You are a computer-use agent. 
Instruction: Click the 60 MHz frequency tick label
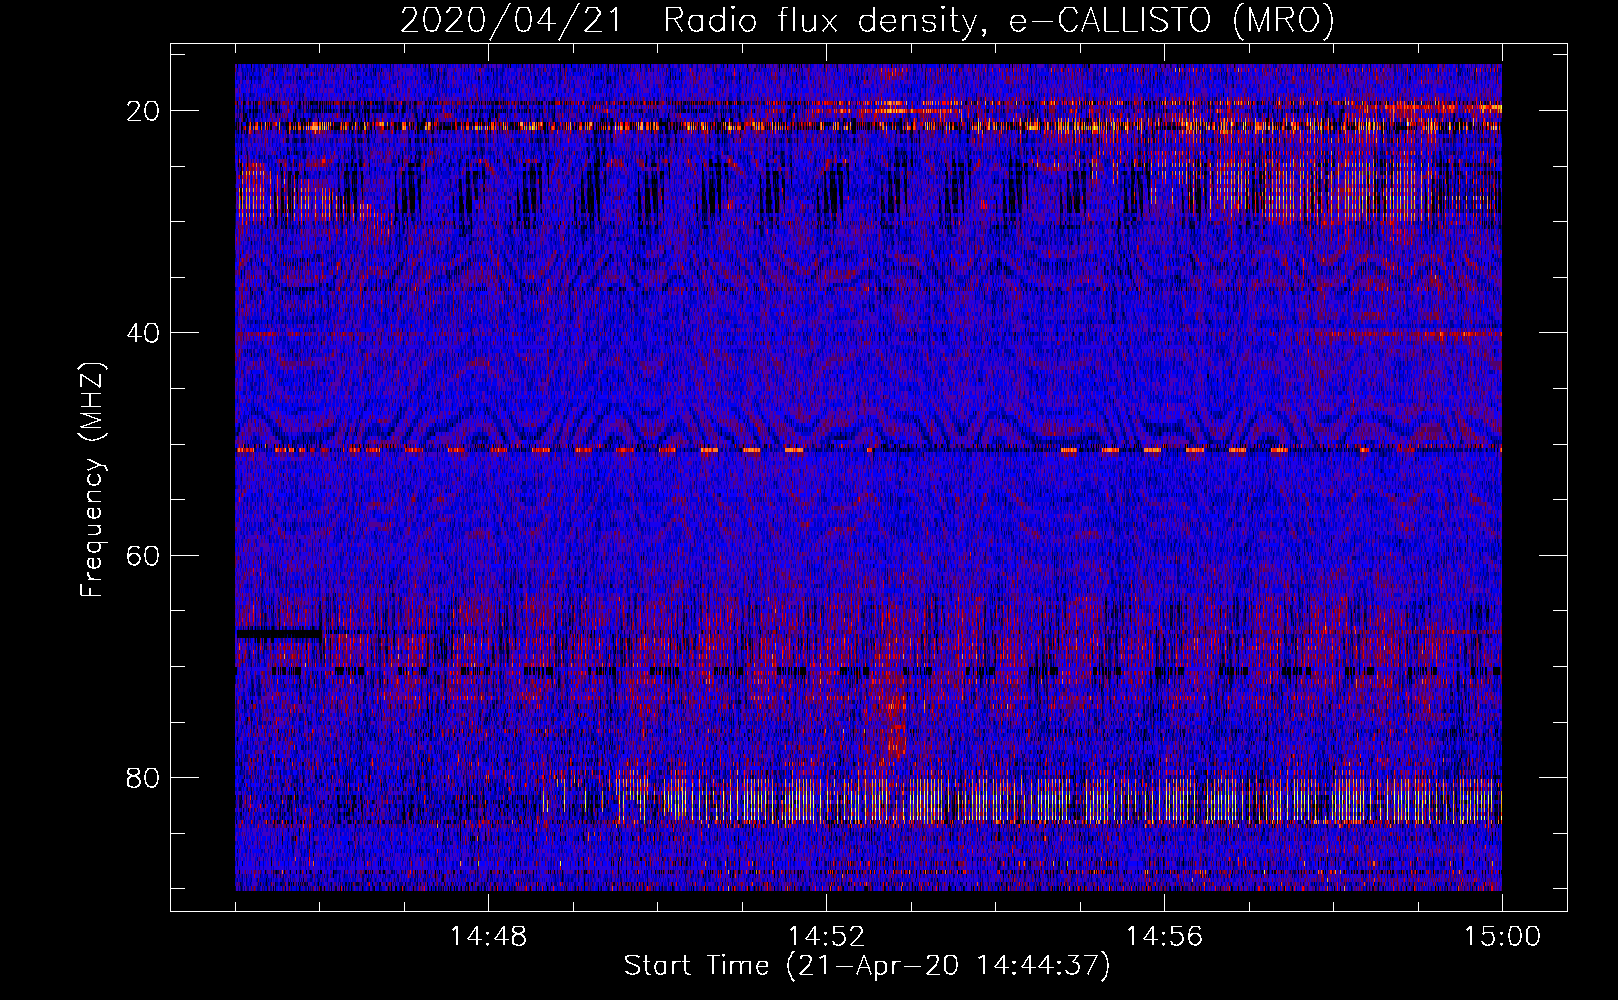[144, 555]
